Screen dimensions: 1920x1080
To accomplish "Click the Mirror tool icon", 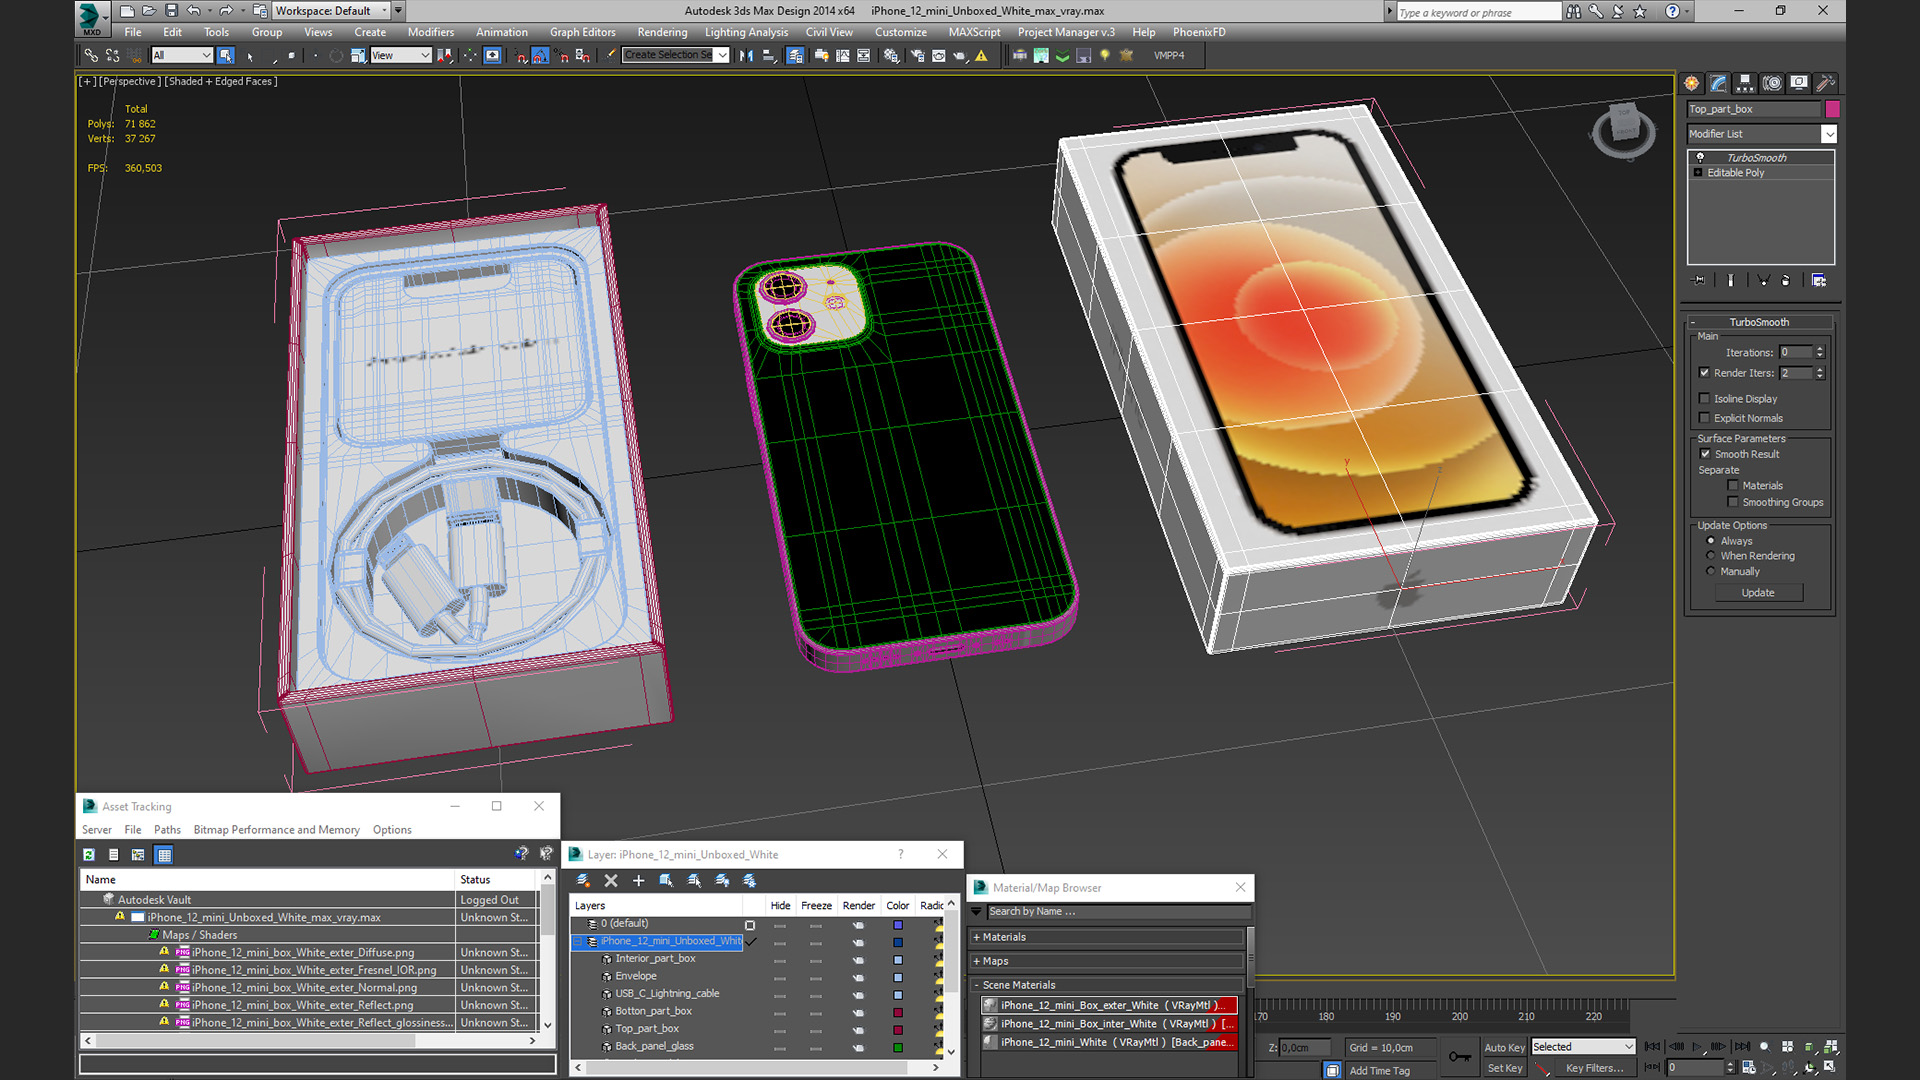I will click(746, 56).
